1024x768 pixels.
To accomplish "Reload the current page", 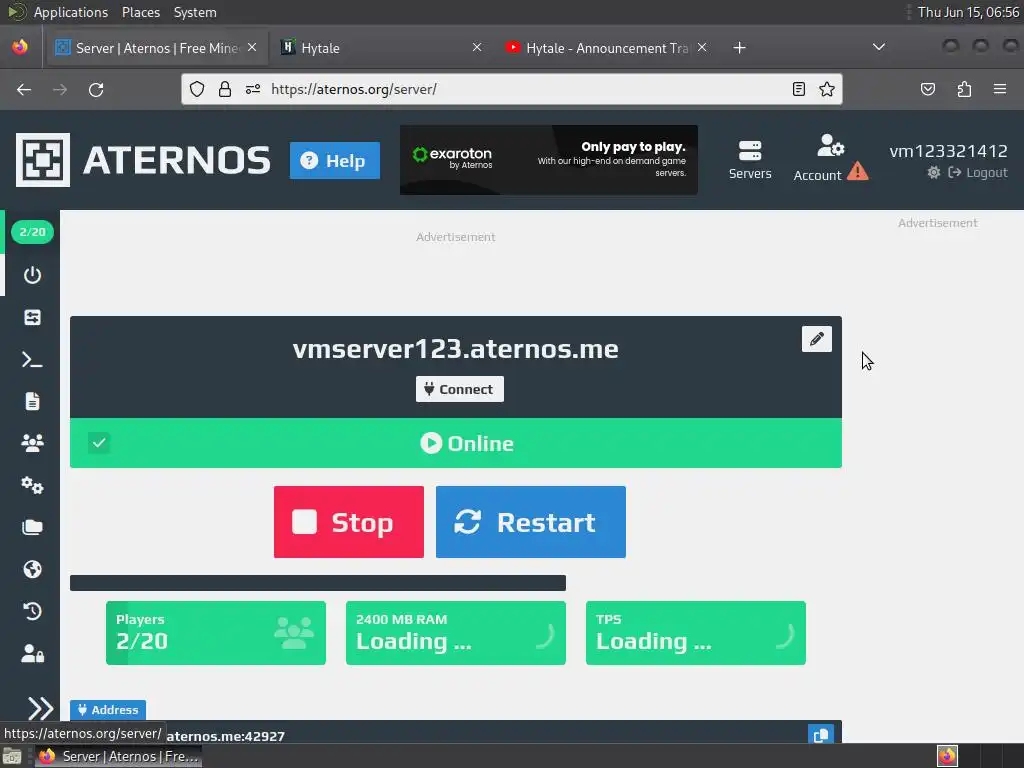I will [x=96, y=89].
